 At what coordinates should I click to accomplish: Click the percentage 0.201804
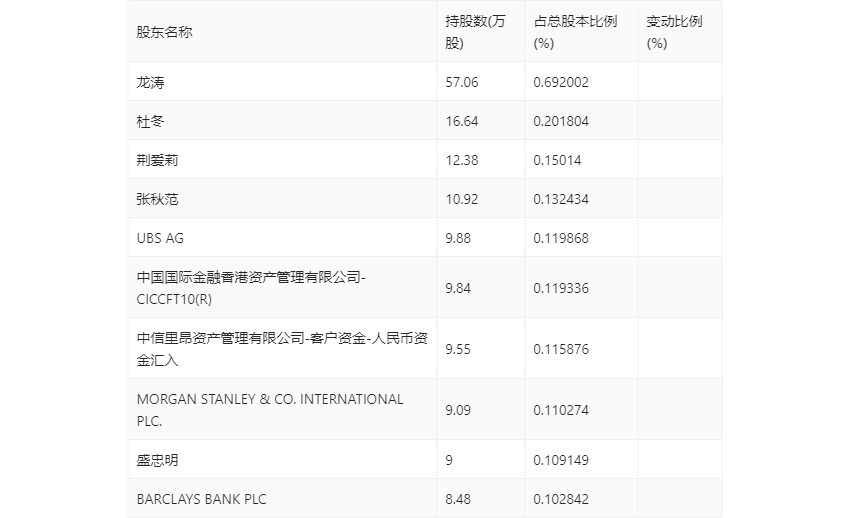[561, 121]
